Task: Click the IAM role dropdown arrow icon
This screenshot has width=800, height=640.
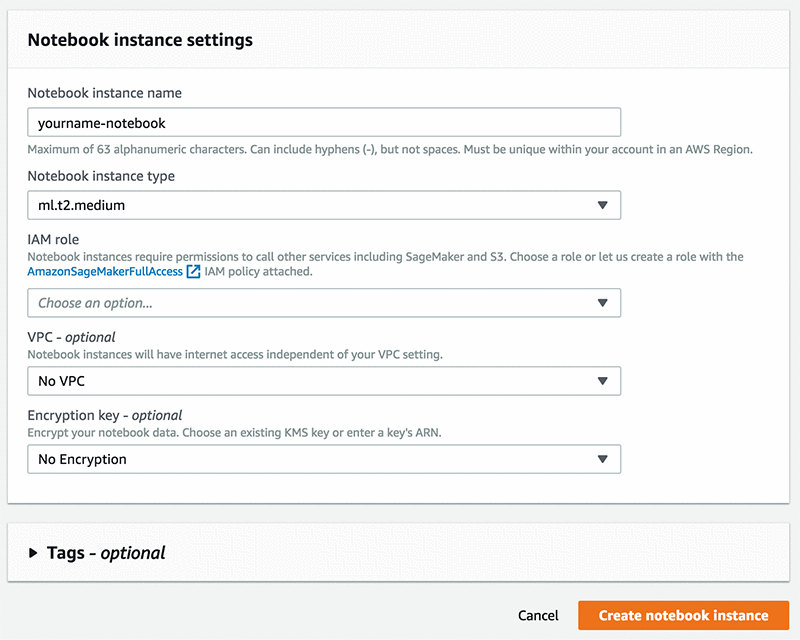Action: click(x=602, y=302)
